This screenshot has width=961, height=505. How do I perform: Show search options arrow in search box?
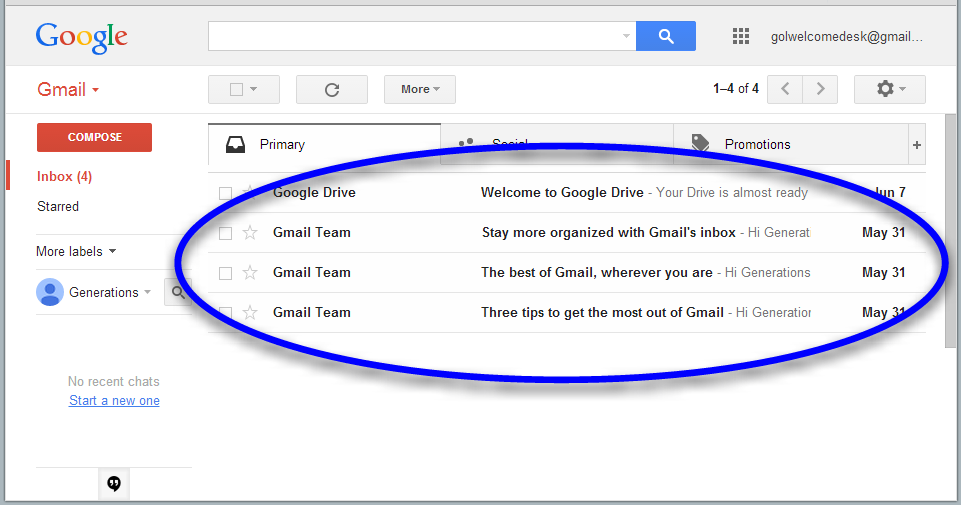coord(626,36)
